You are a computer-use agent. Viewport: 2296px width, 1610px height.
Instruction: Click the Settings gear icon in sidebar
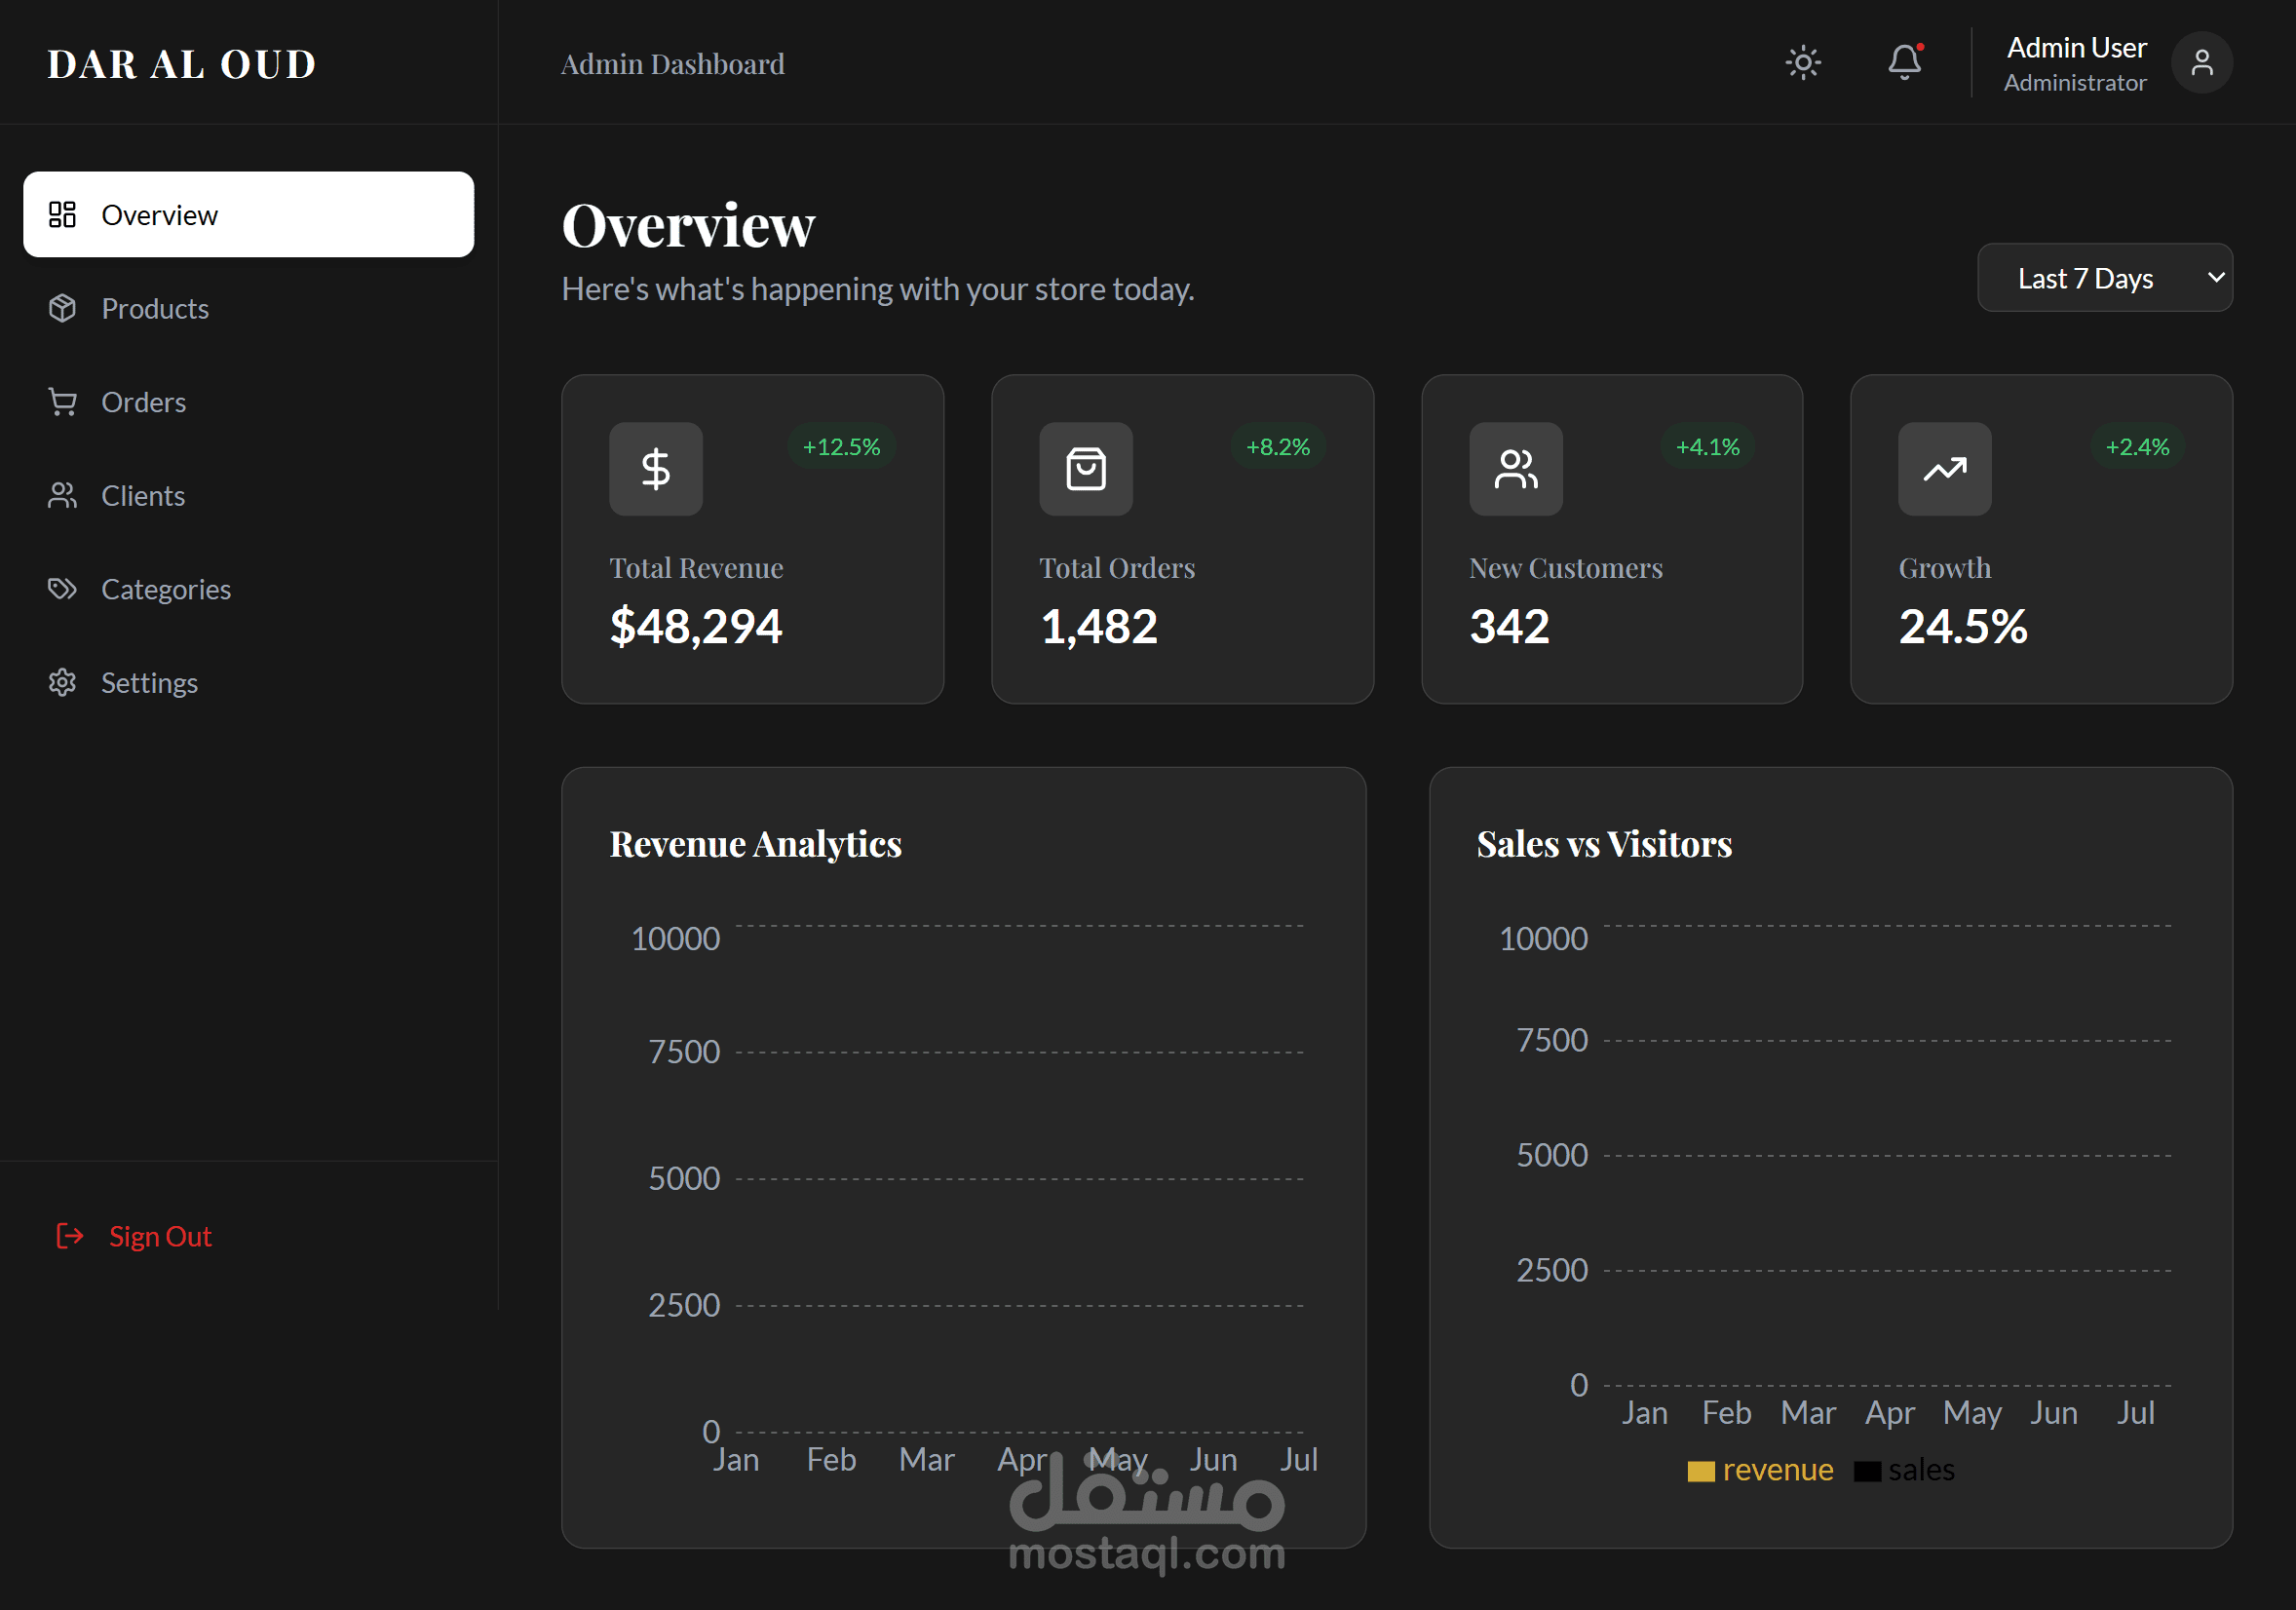click(62, 683)
